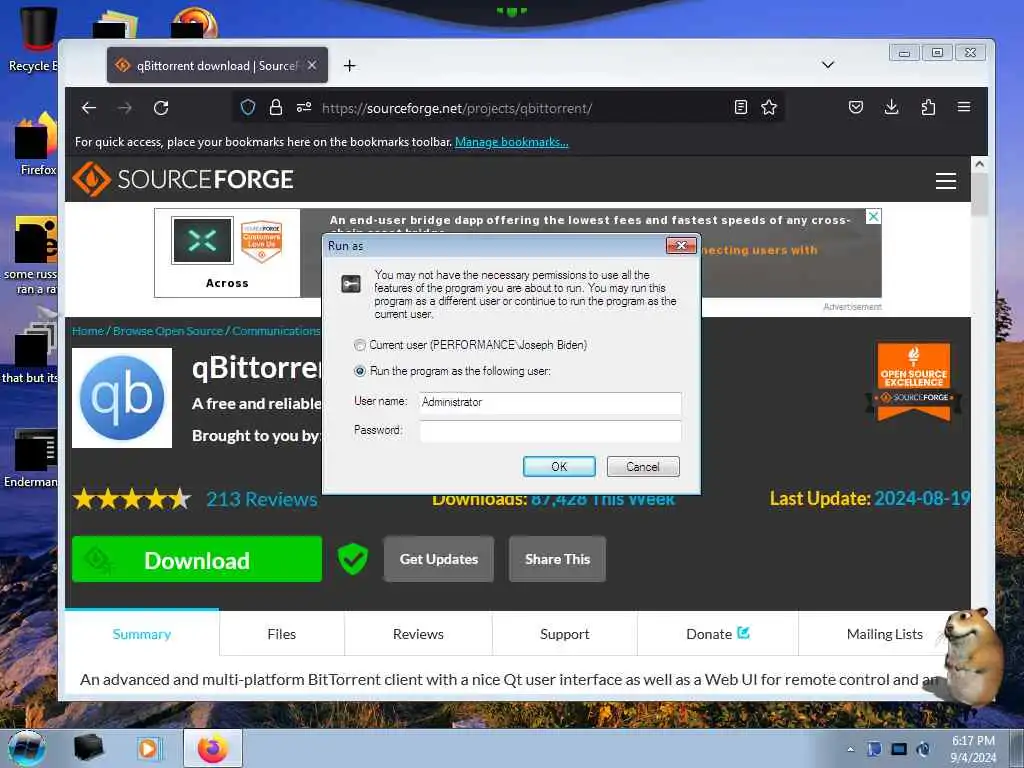Open the Donate external link icon
1024x768 pixels.
click(743, 633)
